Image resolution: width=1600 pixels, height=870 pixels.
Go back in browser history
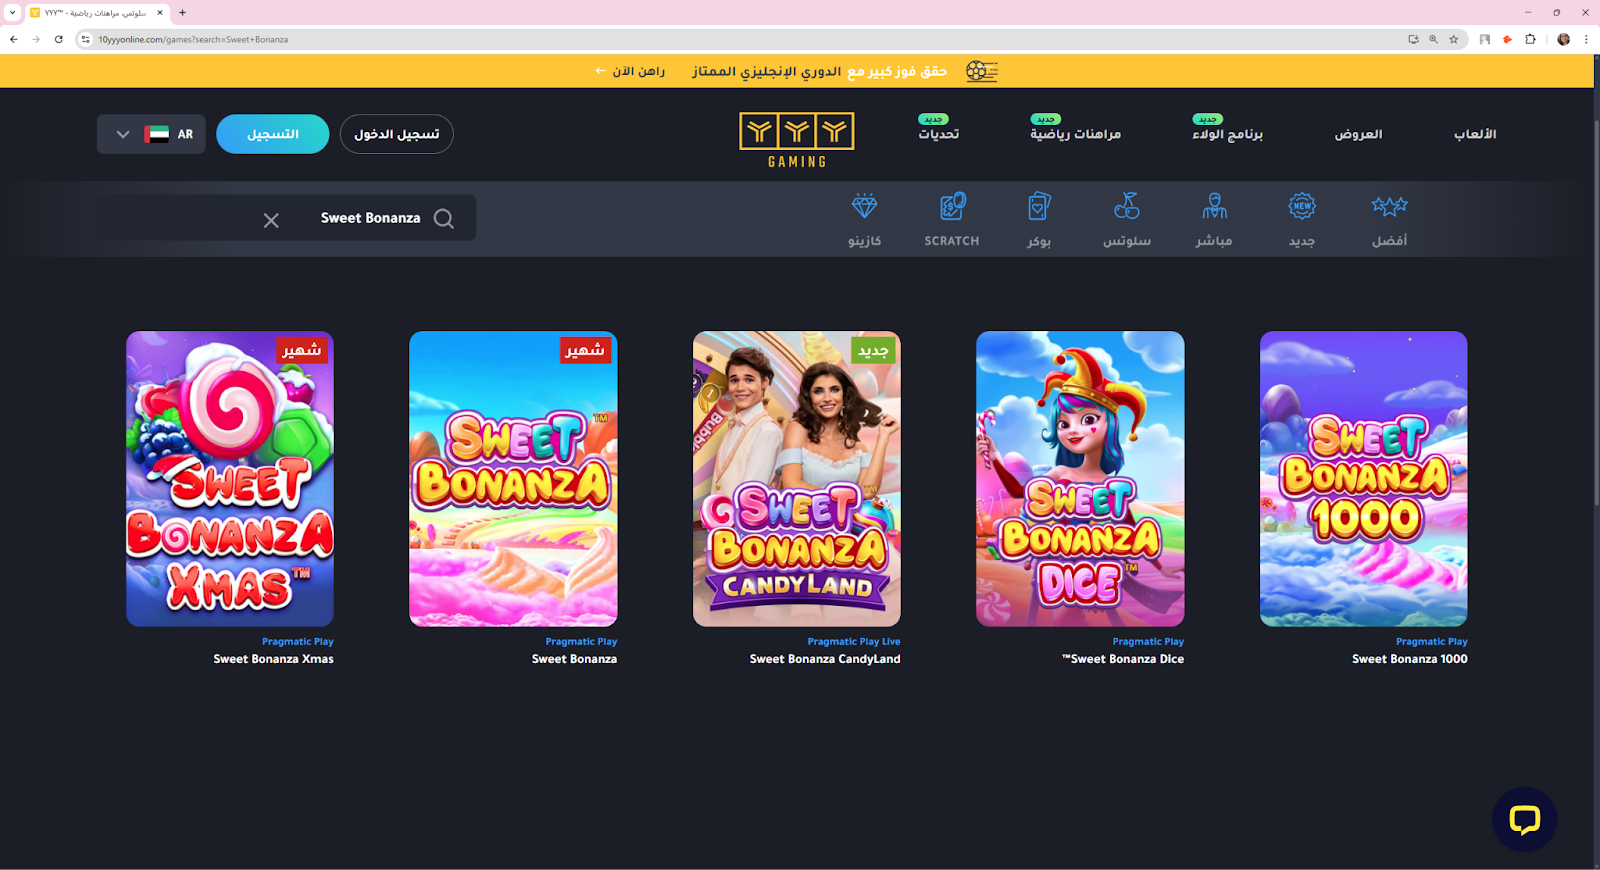pyautogui.click(x=14, y=39)
